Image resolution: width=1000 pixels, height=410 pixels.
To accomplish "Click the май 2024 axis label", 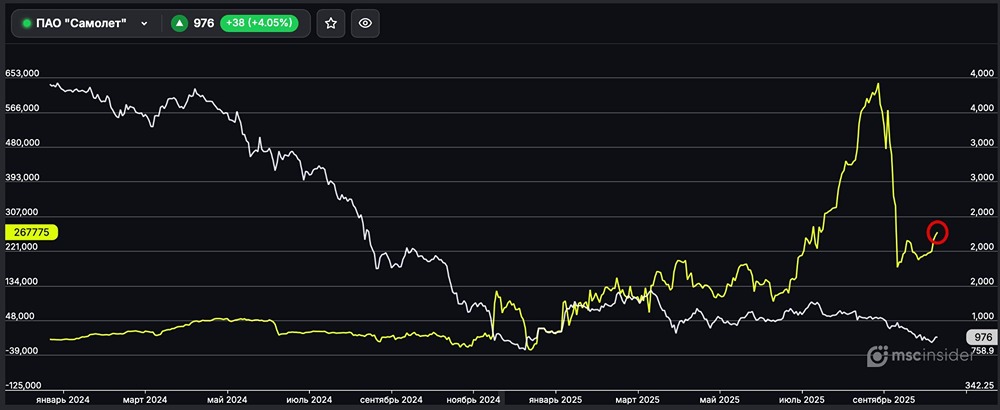I will (x=225, y=397).
